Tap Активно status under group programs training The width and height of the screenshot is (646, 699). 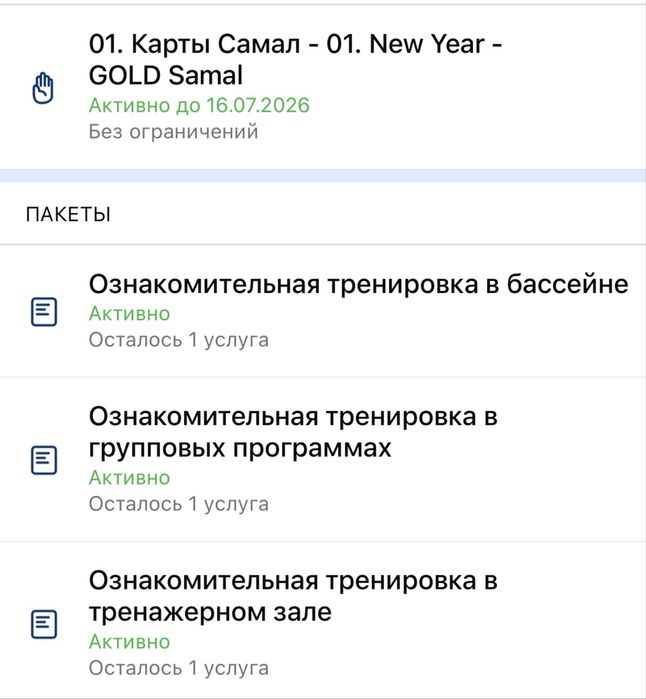[x=129, y=477]
